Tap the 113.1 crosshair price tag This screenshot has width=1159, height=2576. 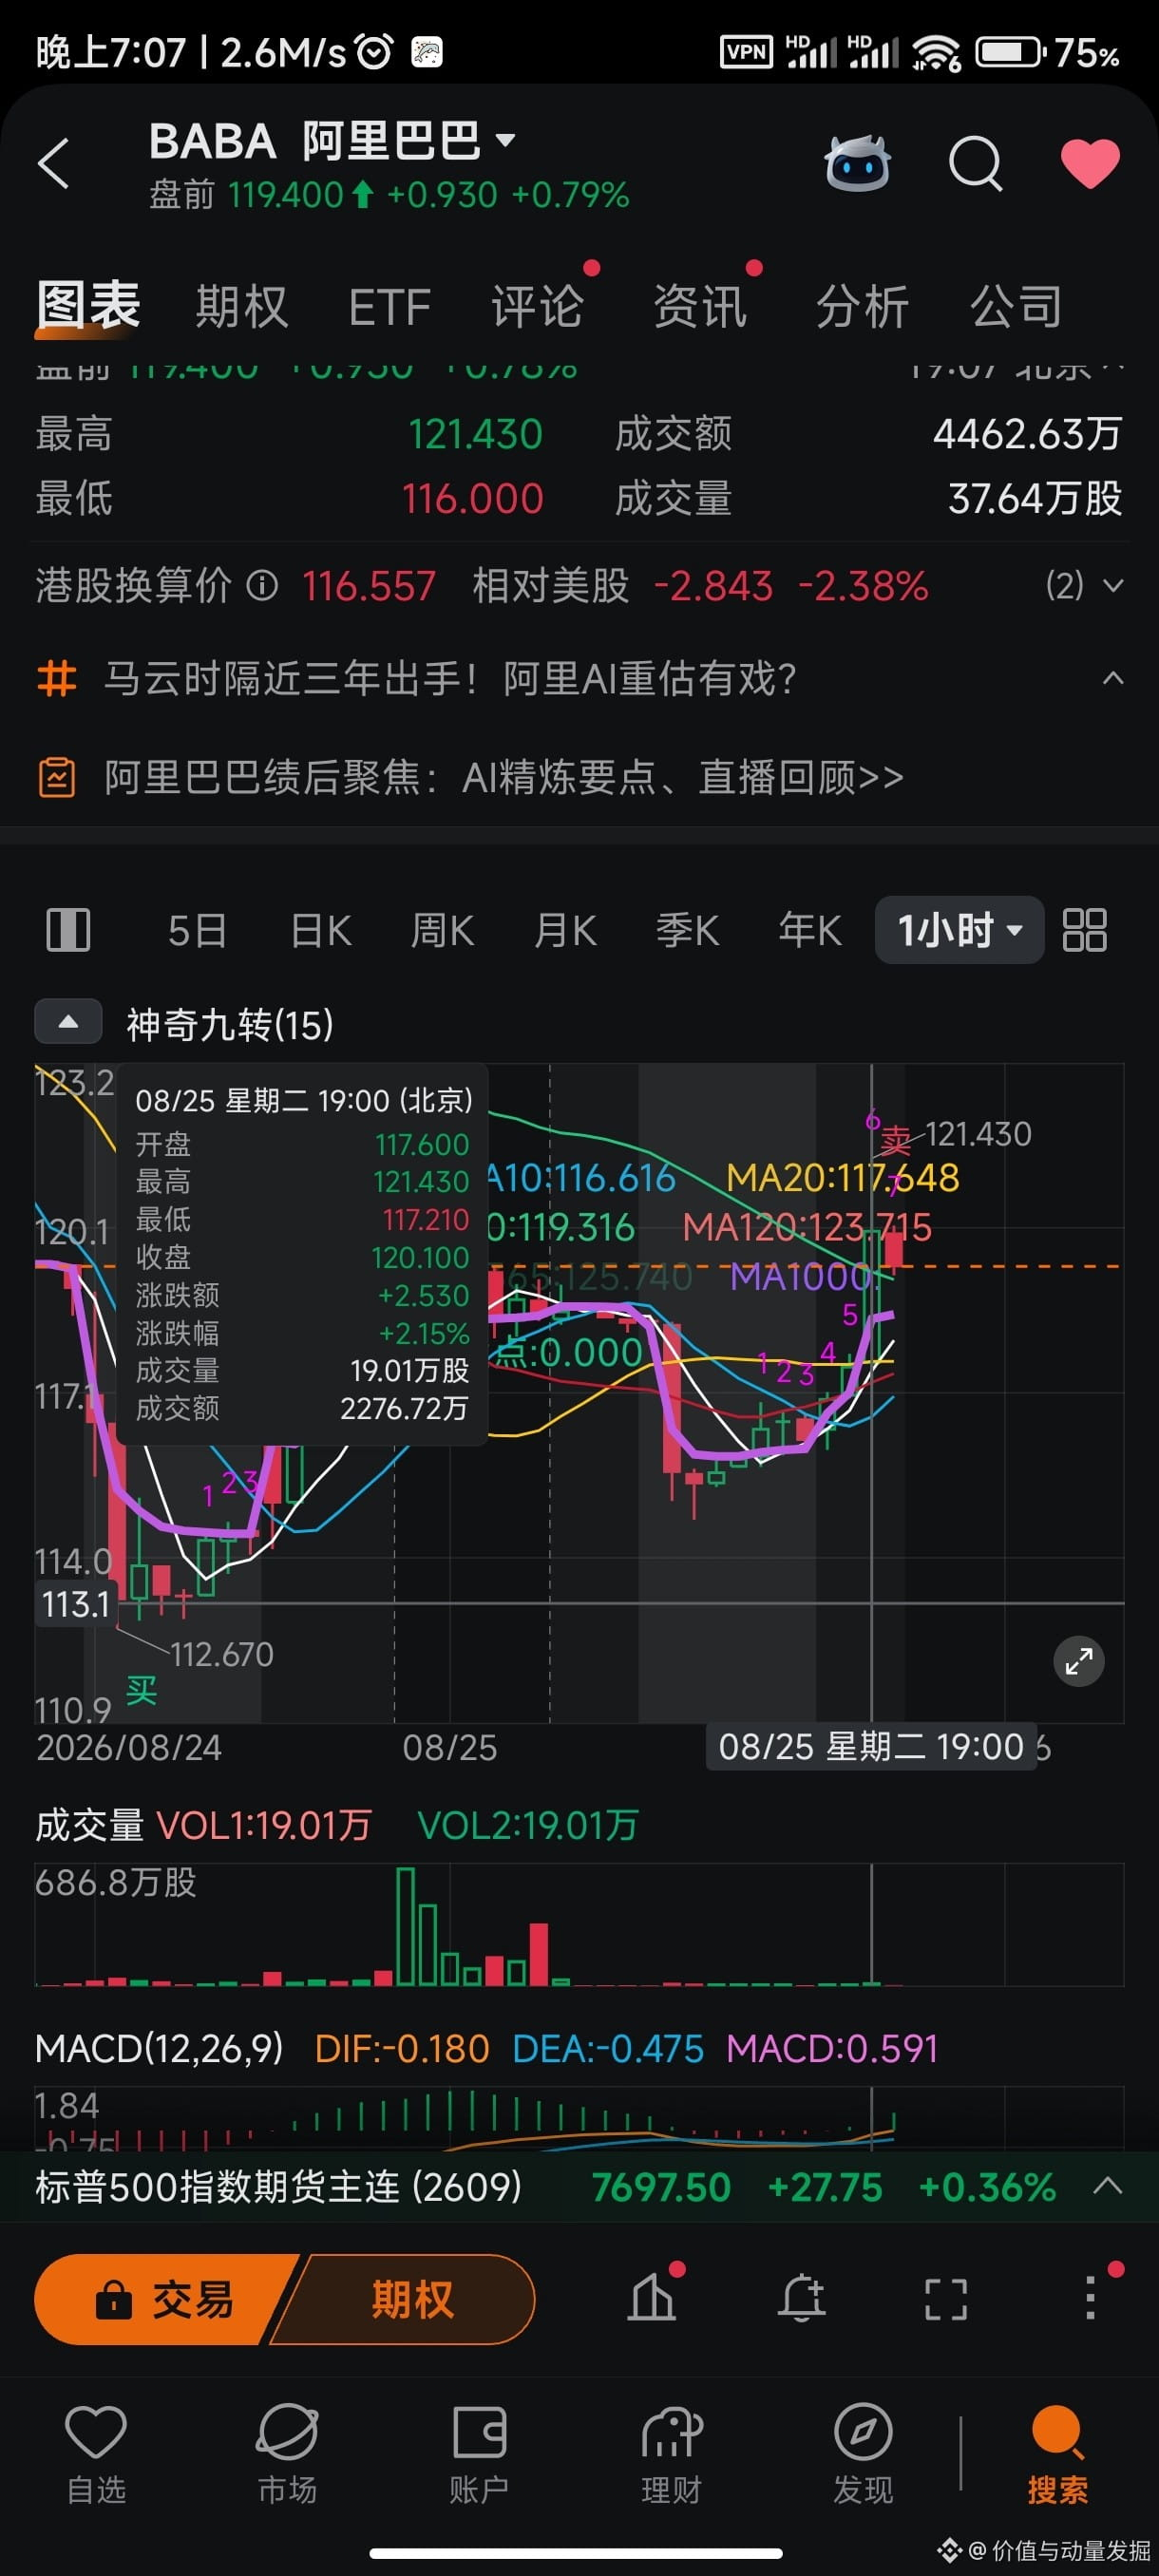(76, 1604)
